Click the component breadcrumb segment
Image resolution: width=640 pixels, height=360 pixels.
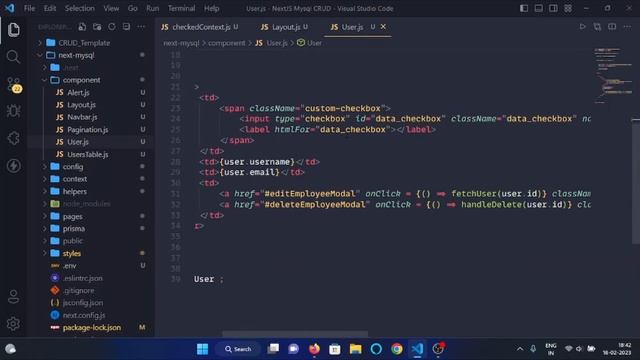[x=227, y=43]
